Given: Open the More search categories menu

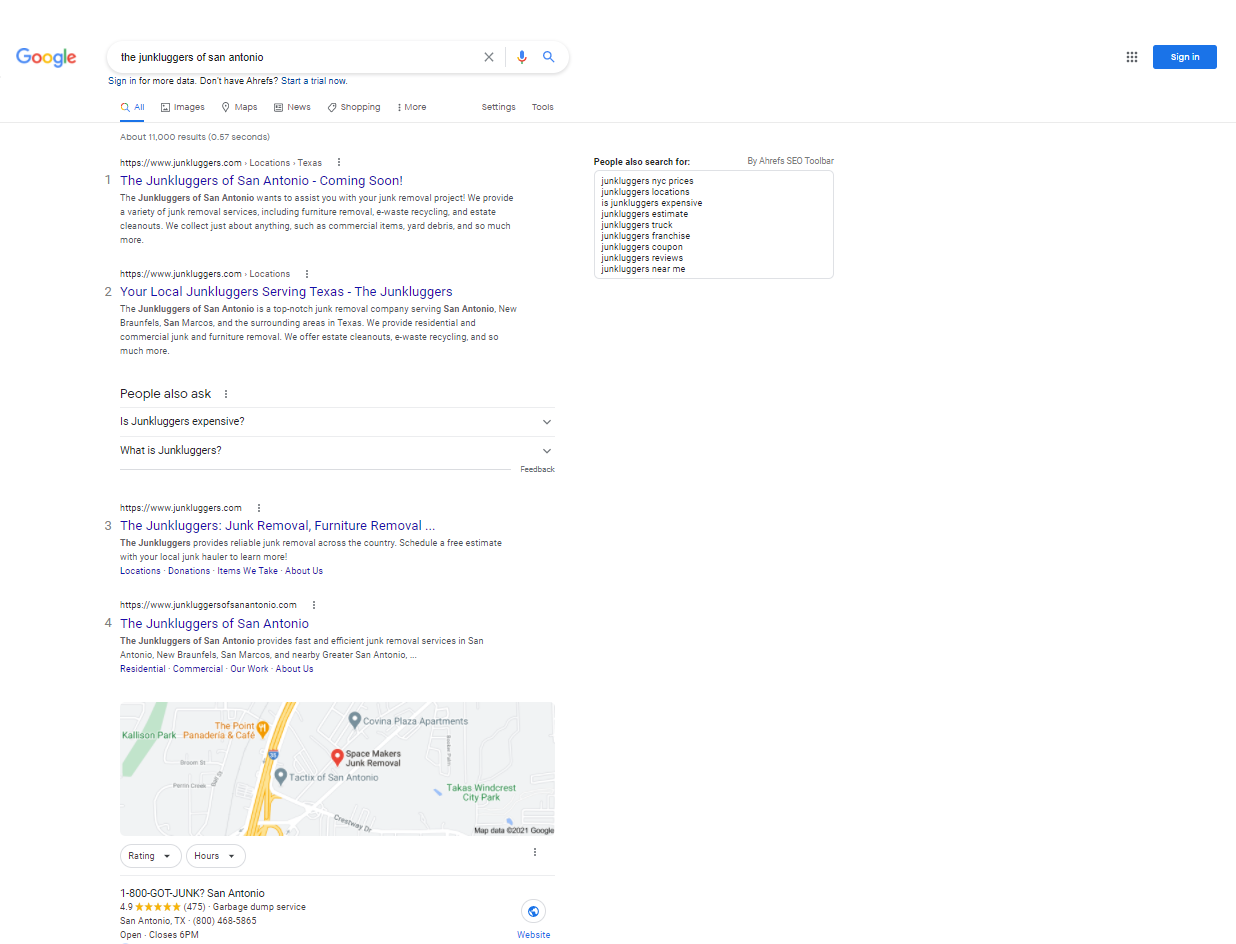Looking at the screenshot, I should tap(412, 107).
